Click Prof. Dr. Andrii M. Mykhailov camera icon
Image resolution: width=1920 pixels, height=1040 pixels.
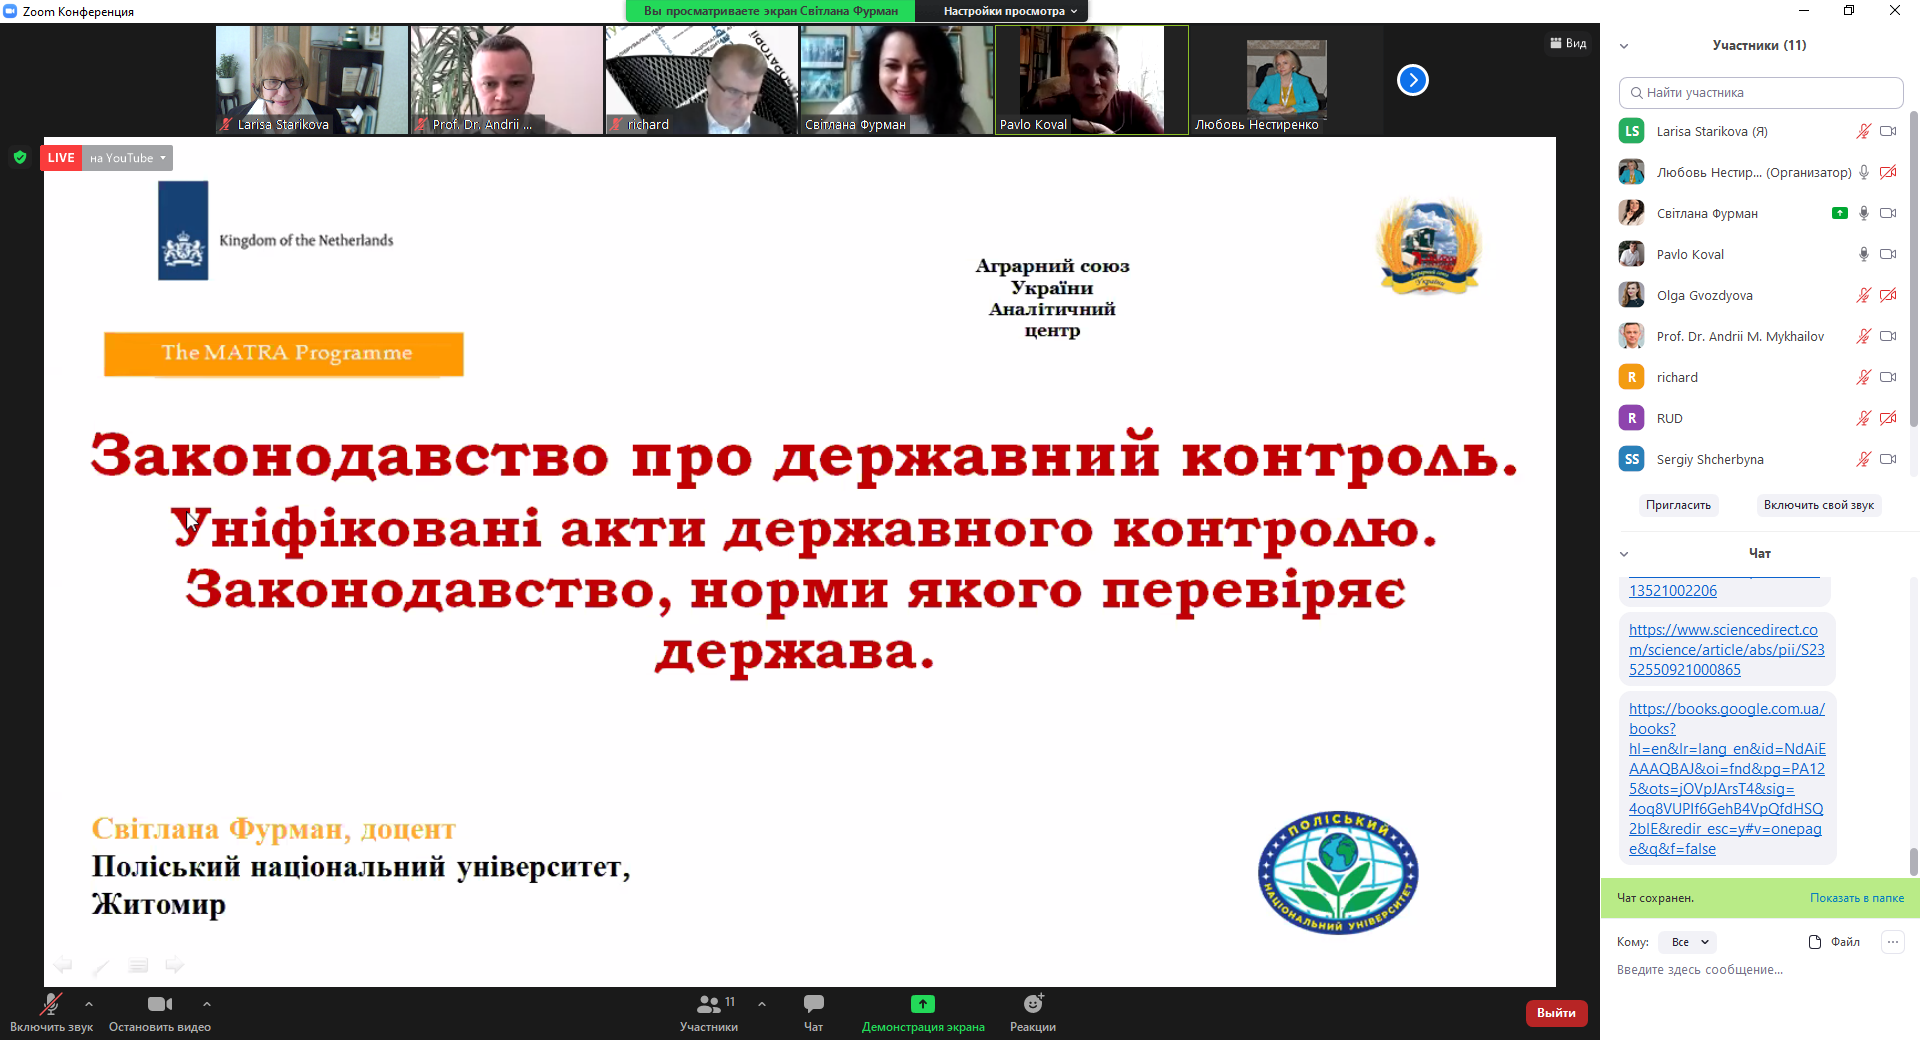pos(1888,336)
